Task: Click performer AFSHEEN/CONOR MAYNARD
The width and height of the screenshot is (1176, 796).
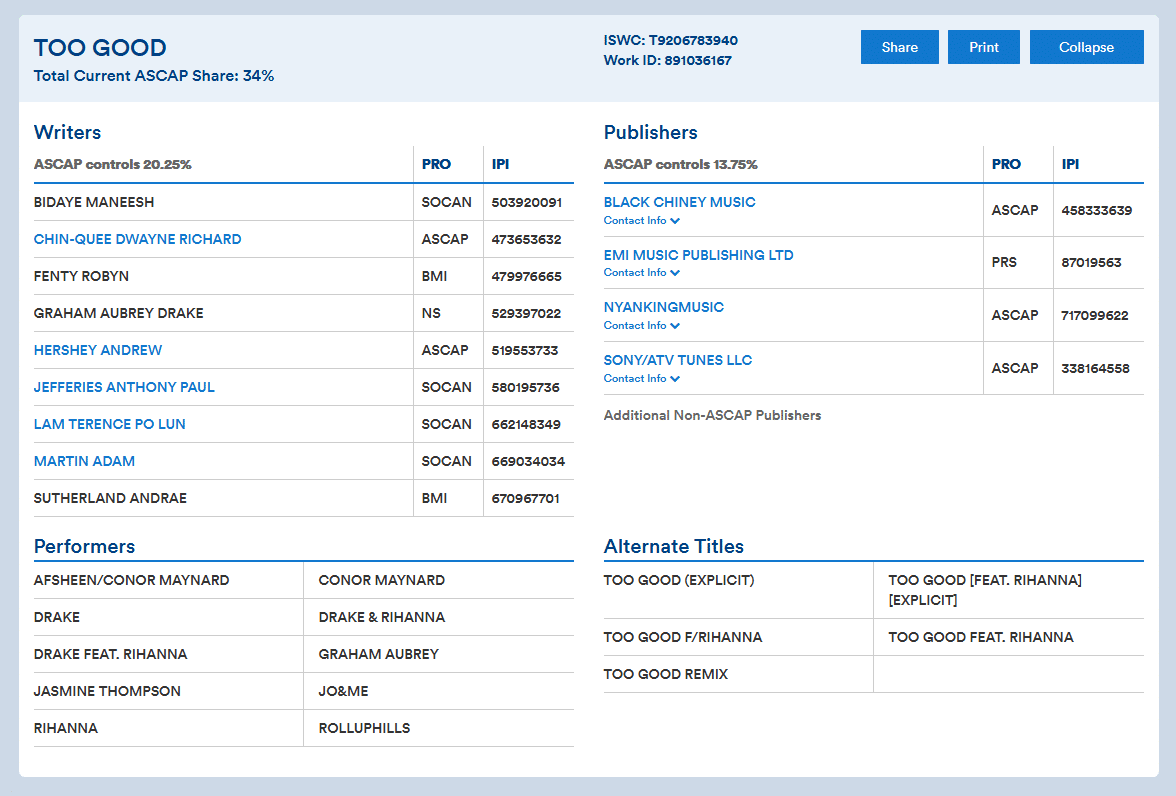Action: 131,581
